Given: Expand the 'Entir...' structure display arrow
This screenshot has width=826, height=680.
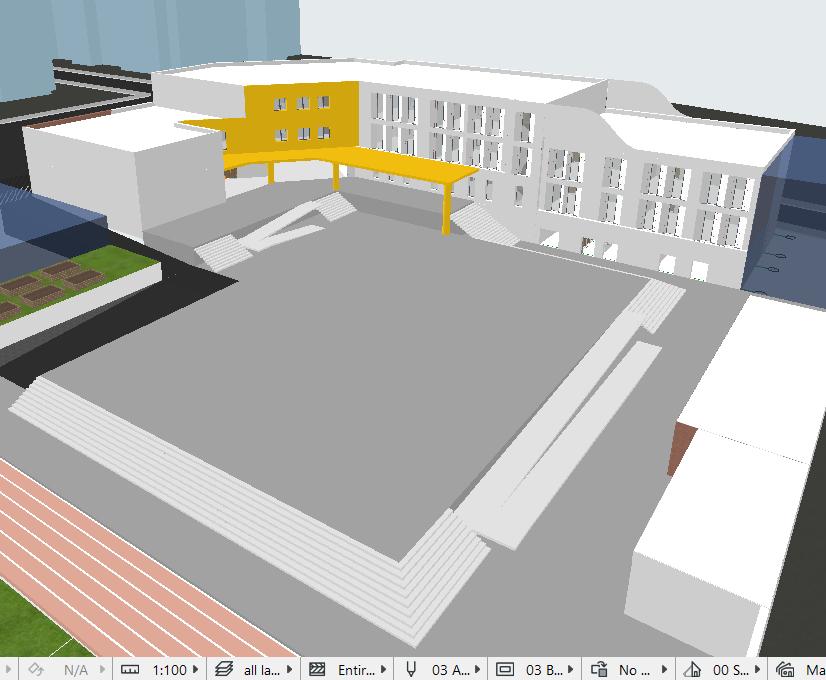Looking at the screenshot, I should click(x=384, y=669).
